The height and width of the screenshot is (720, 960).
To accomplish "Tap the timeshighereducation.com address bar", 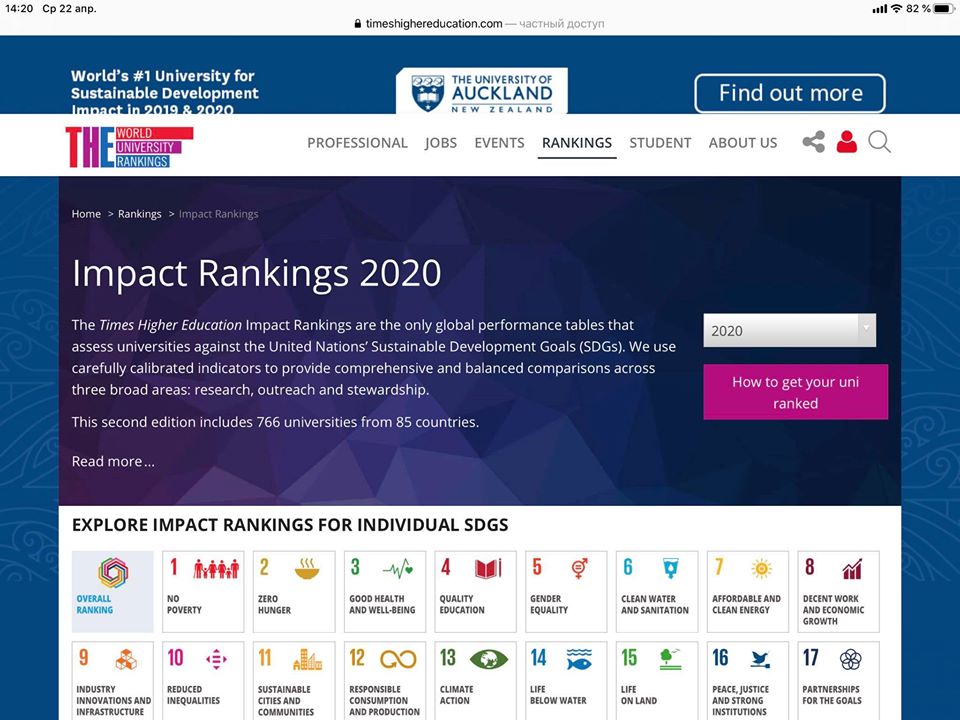I will tap(480, 23).
